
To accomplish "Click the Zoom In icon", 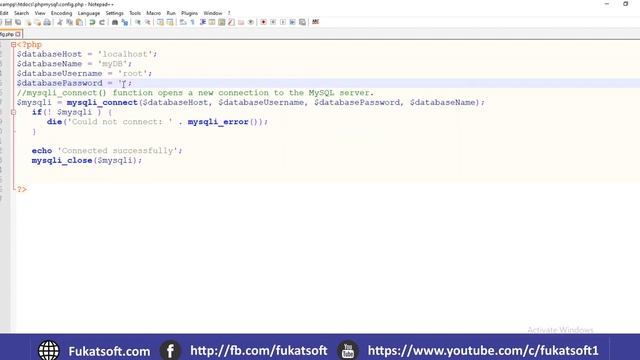I will tap(138, 22).
